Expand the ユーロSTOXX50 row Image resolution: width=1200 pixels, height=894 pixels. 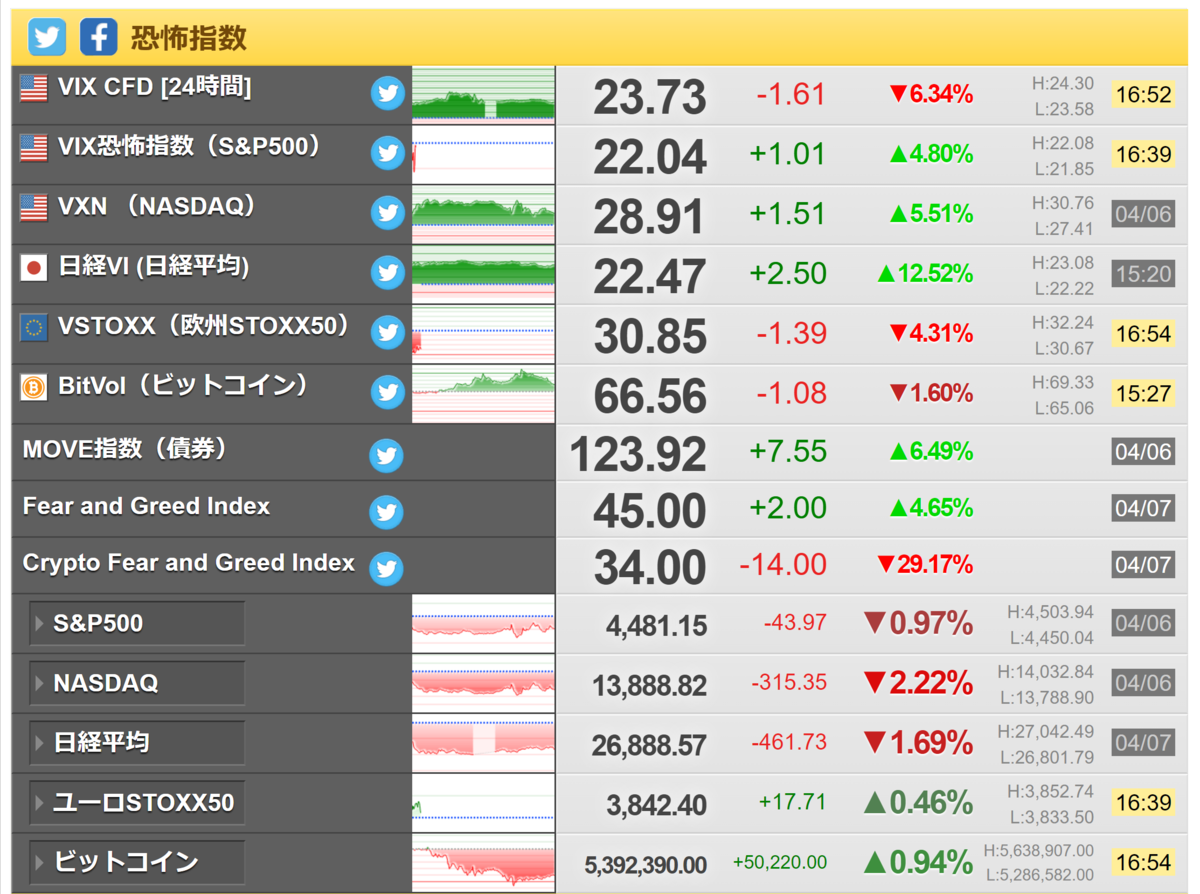(x=137, y=802)
